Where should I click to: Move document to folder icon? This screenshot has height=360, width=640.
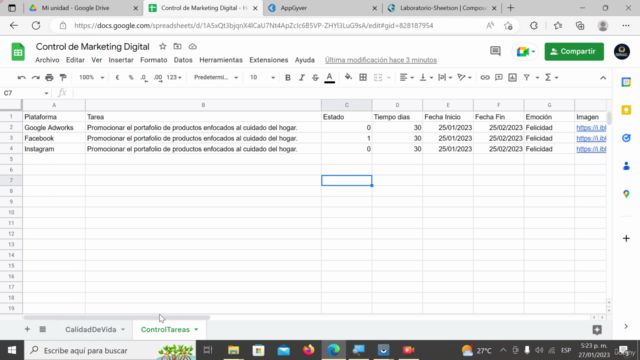pyautogui.click(x=178, y=47)
